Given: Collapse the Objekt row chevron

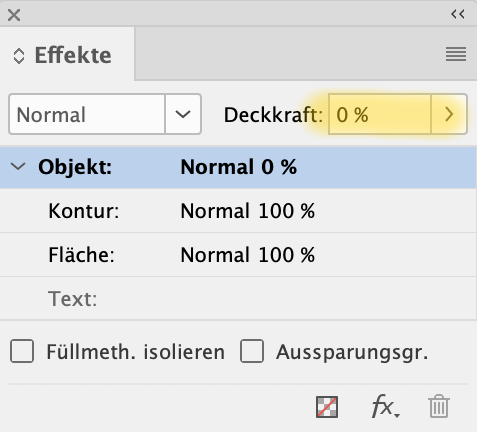Looking at the screenshot, I should click(18, 166).
